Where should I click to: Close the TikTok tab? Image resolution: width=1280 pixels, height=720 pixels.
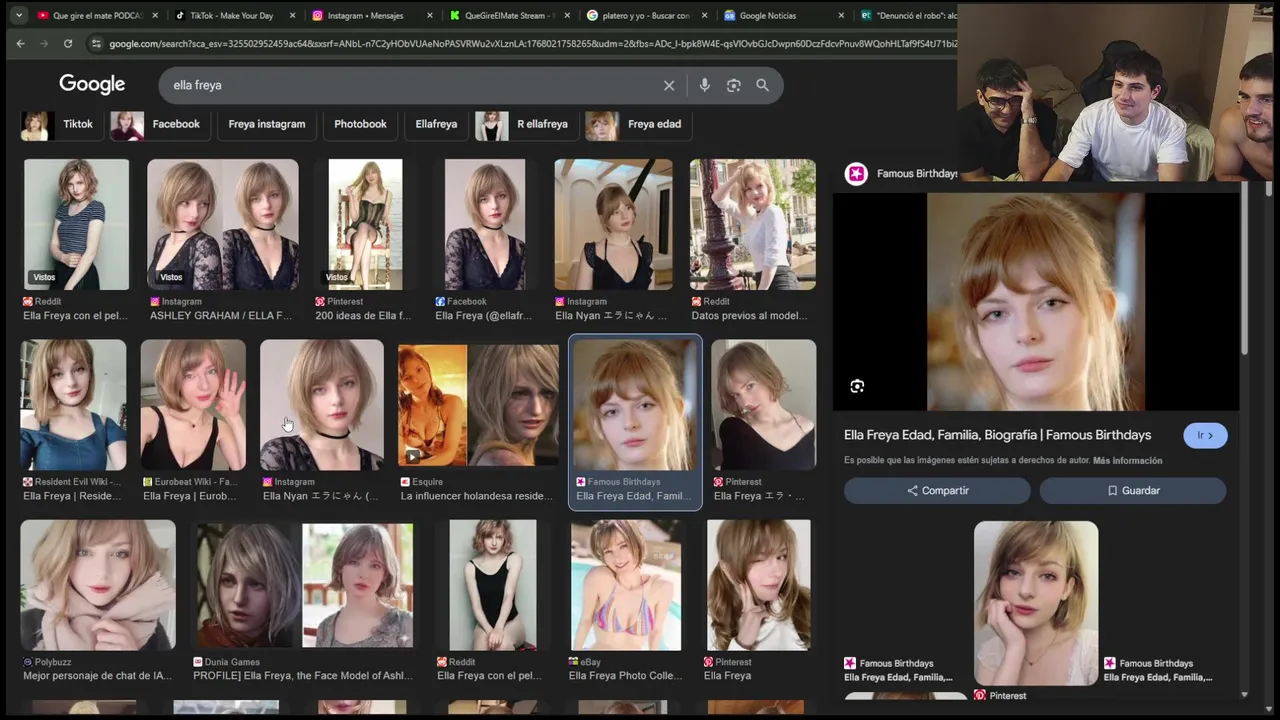point(292,15)
